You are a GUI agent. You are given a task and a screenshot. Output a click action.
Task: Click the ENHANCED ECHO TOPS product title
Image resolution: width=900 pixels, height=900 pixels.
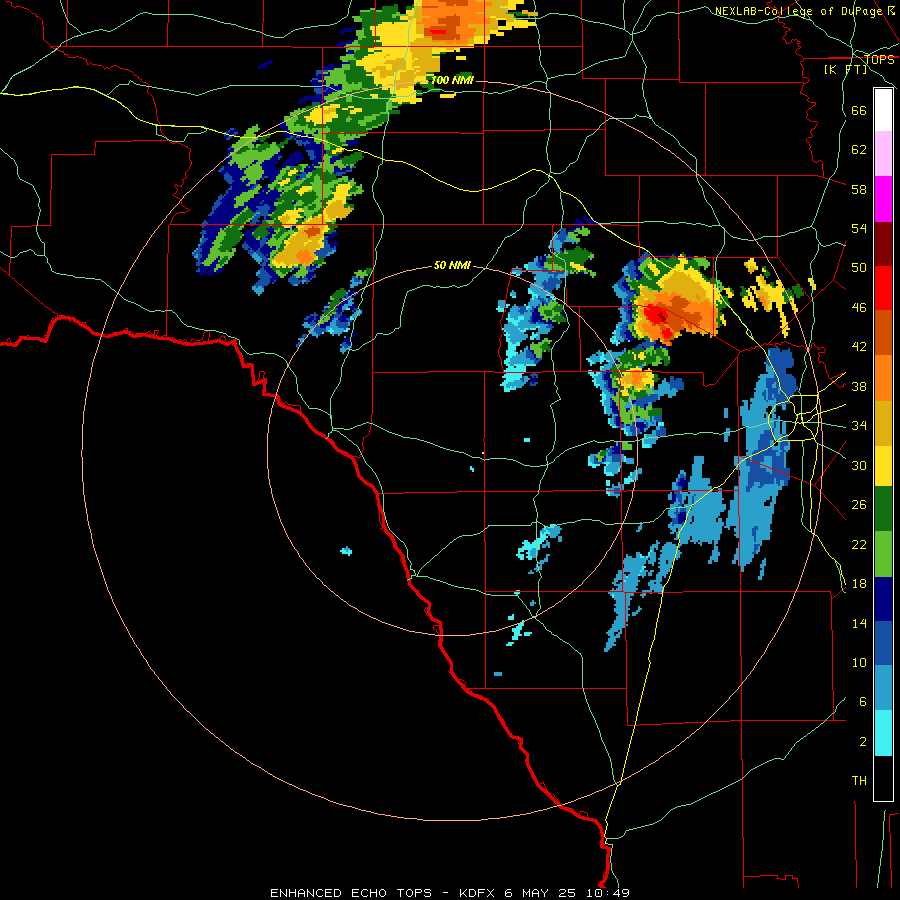tap(351, 893)
